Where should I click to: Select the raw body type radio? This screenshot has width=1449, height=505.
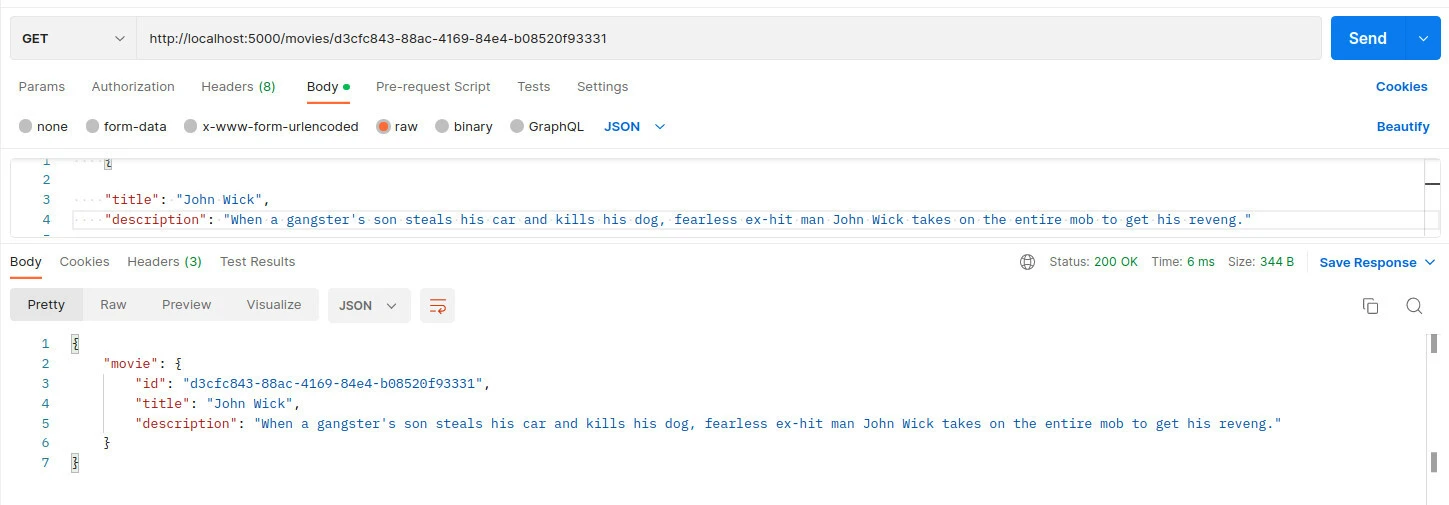pyautogui.click(x=383, y=127)
